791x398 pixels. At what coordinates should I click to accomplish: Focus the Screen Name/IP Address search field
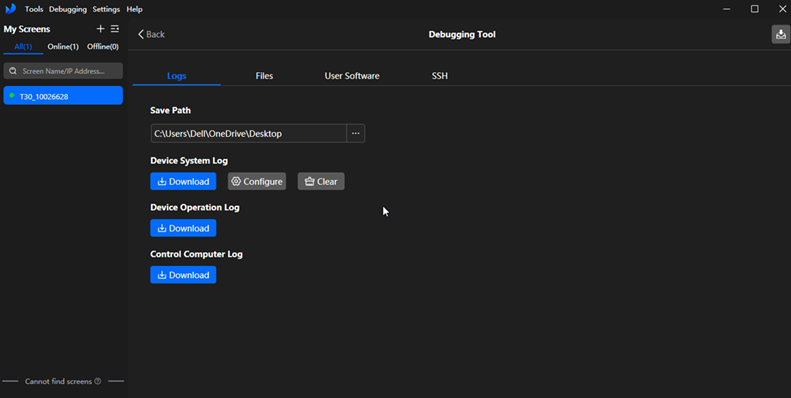(63, 71)
